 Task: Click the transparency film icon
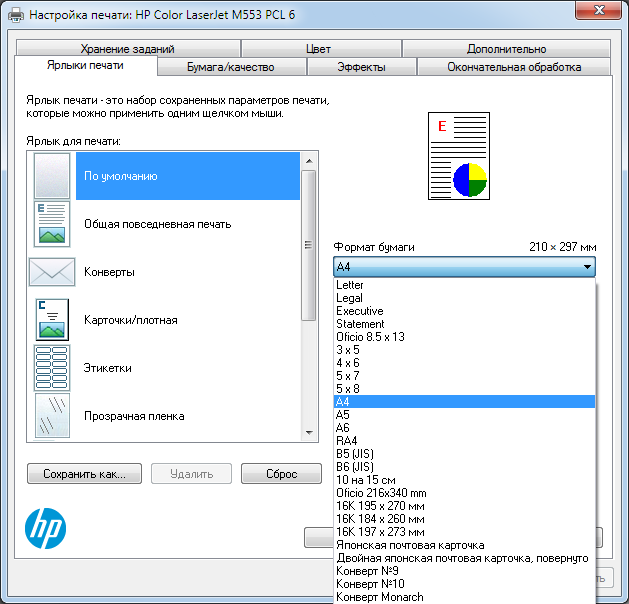52,416
